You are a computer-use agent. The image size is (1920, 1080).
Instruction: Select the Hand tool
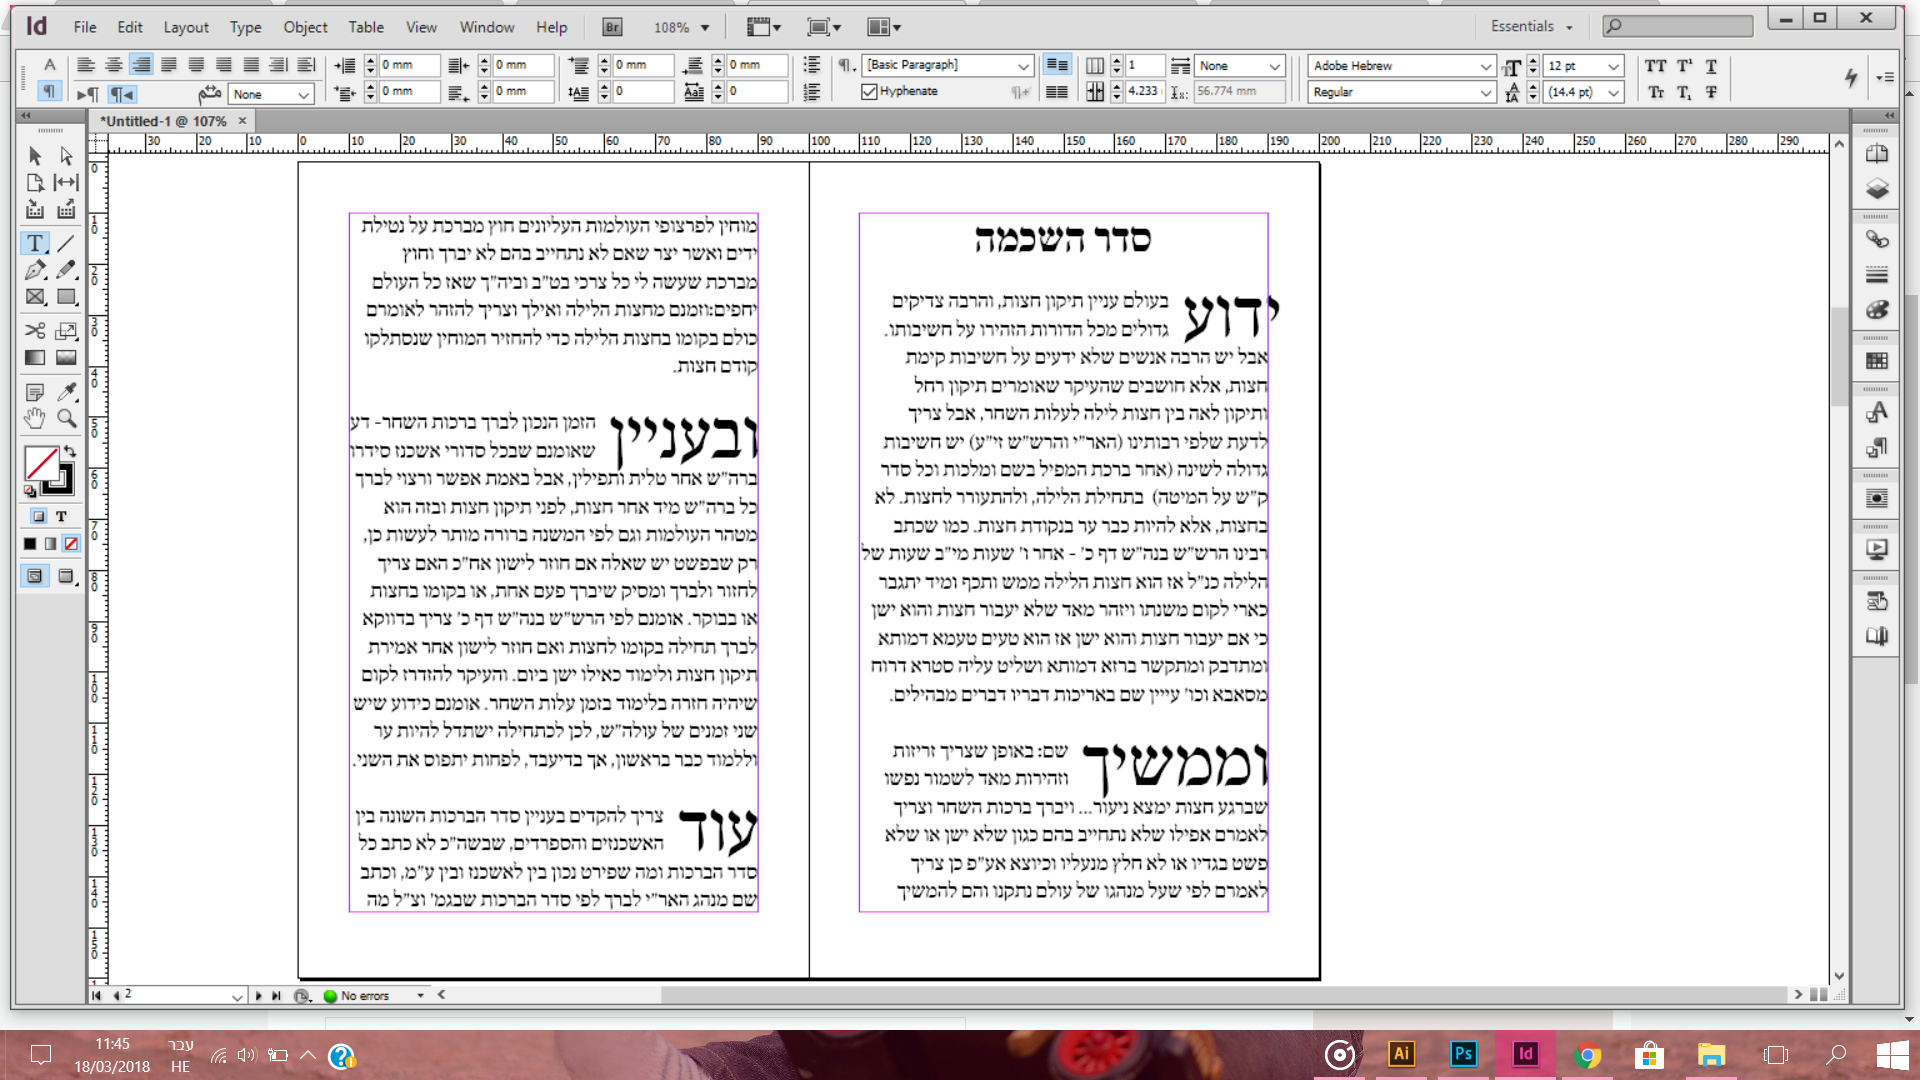[35, 418]
